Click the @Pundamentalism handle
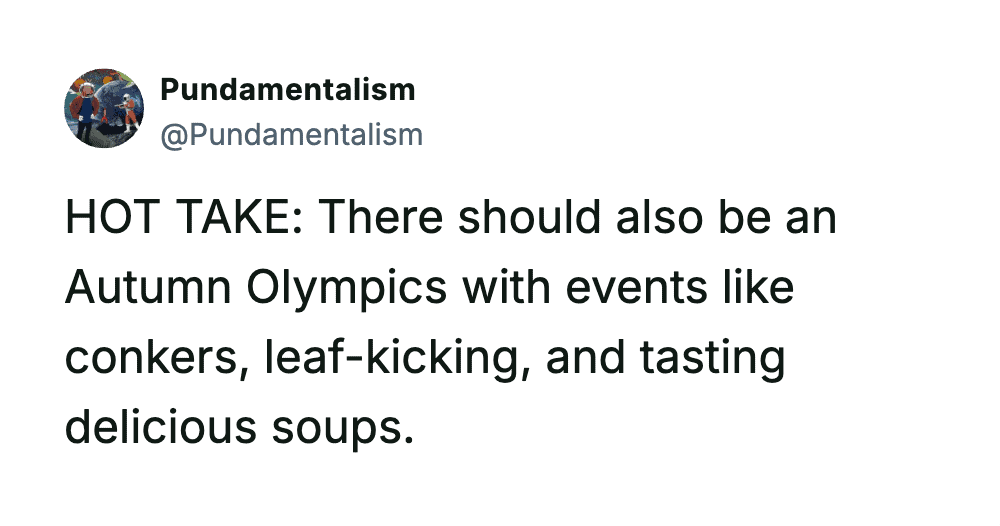The image size is (1000, 526). tap(291, 134)
